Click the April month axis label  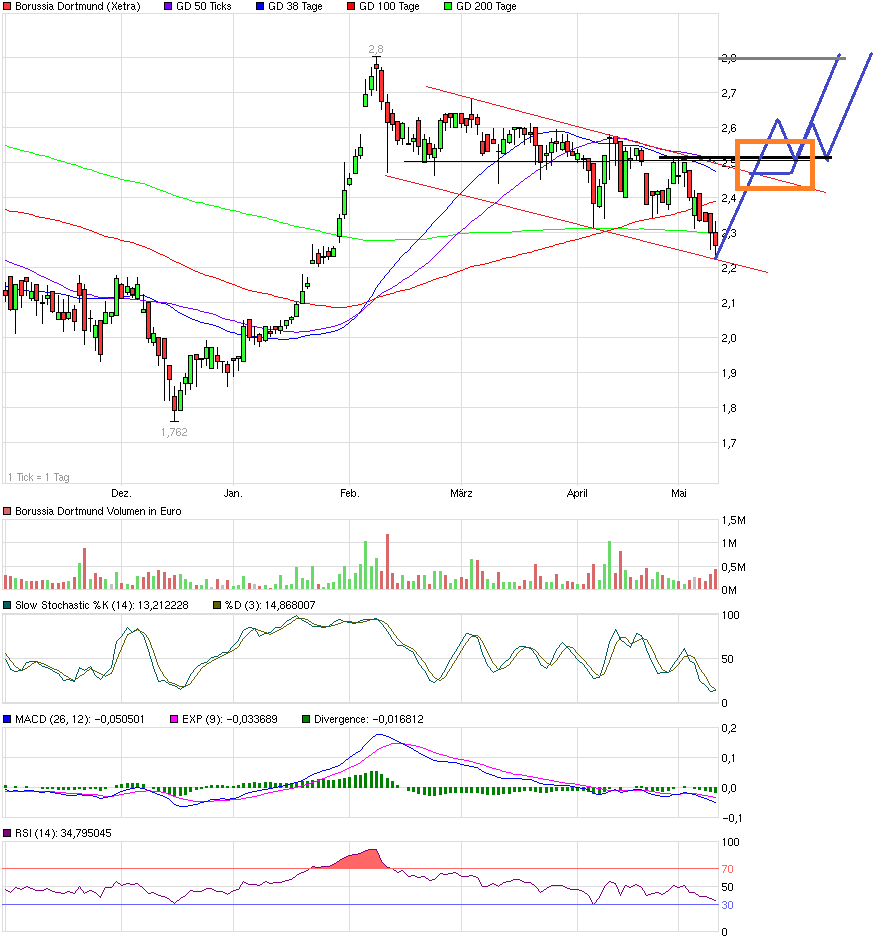(577, 493)
